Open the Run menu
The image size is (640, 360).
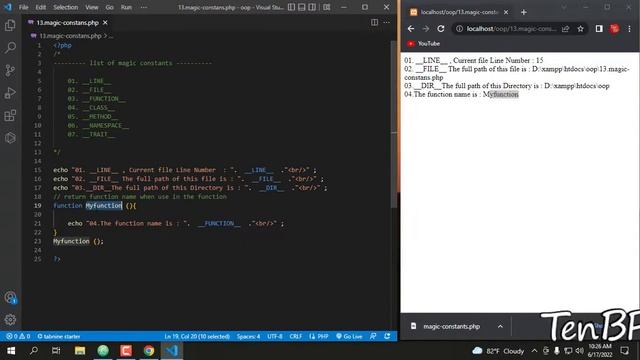[x=126, y=7]
